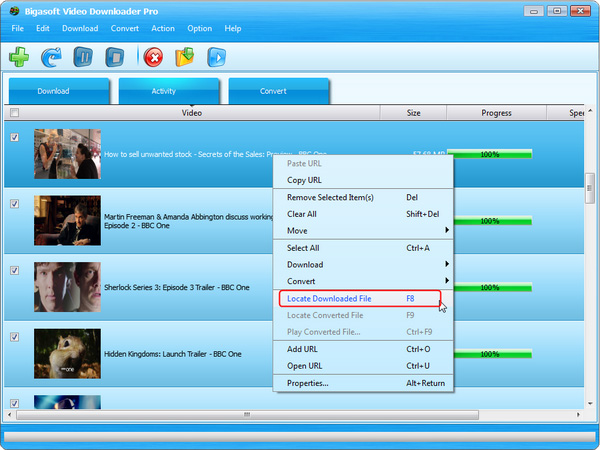Pause downloads with the pause toolbar icon
This screenshot has height=450, width=600.
click(x=83, y=57)
